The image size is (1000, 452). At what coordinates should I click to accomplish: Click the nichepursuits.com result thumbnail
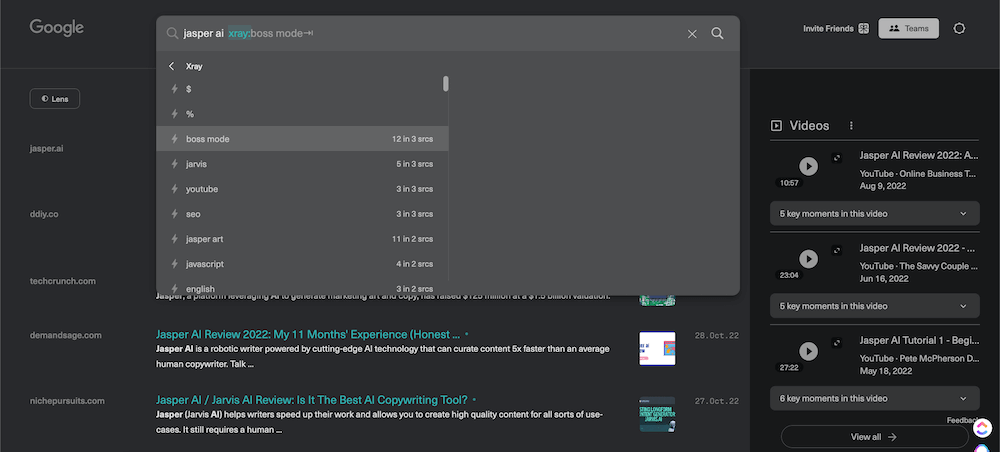657,414
